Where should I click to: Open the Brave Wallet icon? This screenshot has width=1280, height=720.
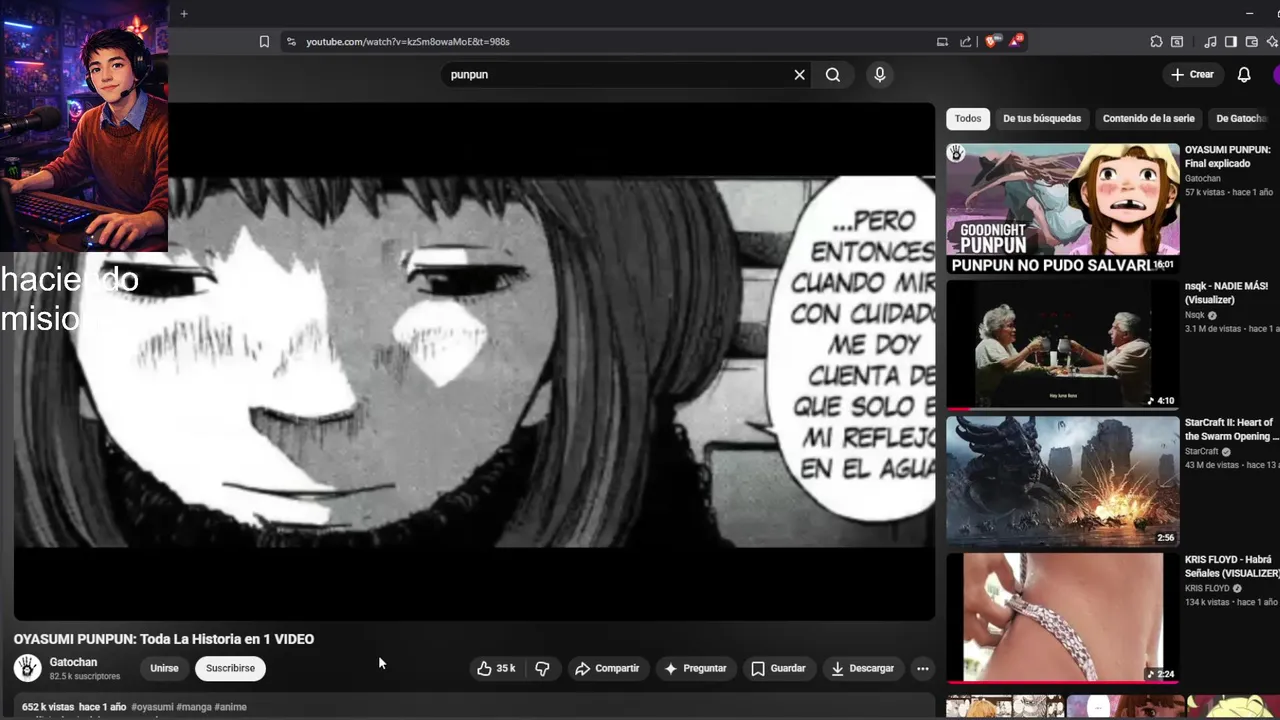[x=1251, y=42]
